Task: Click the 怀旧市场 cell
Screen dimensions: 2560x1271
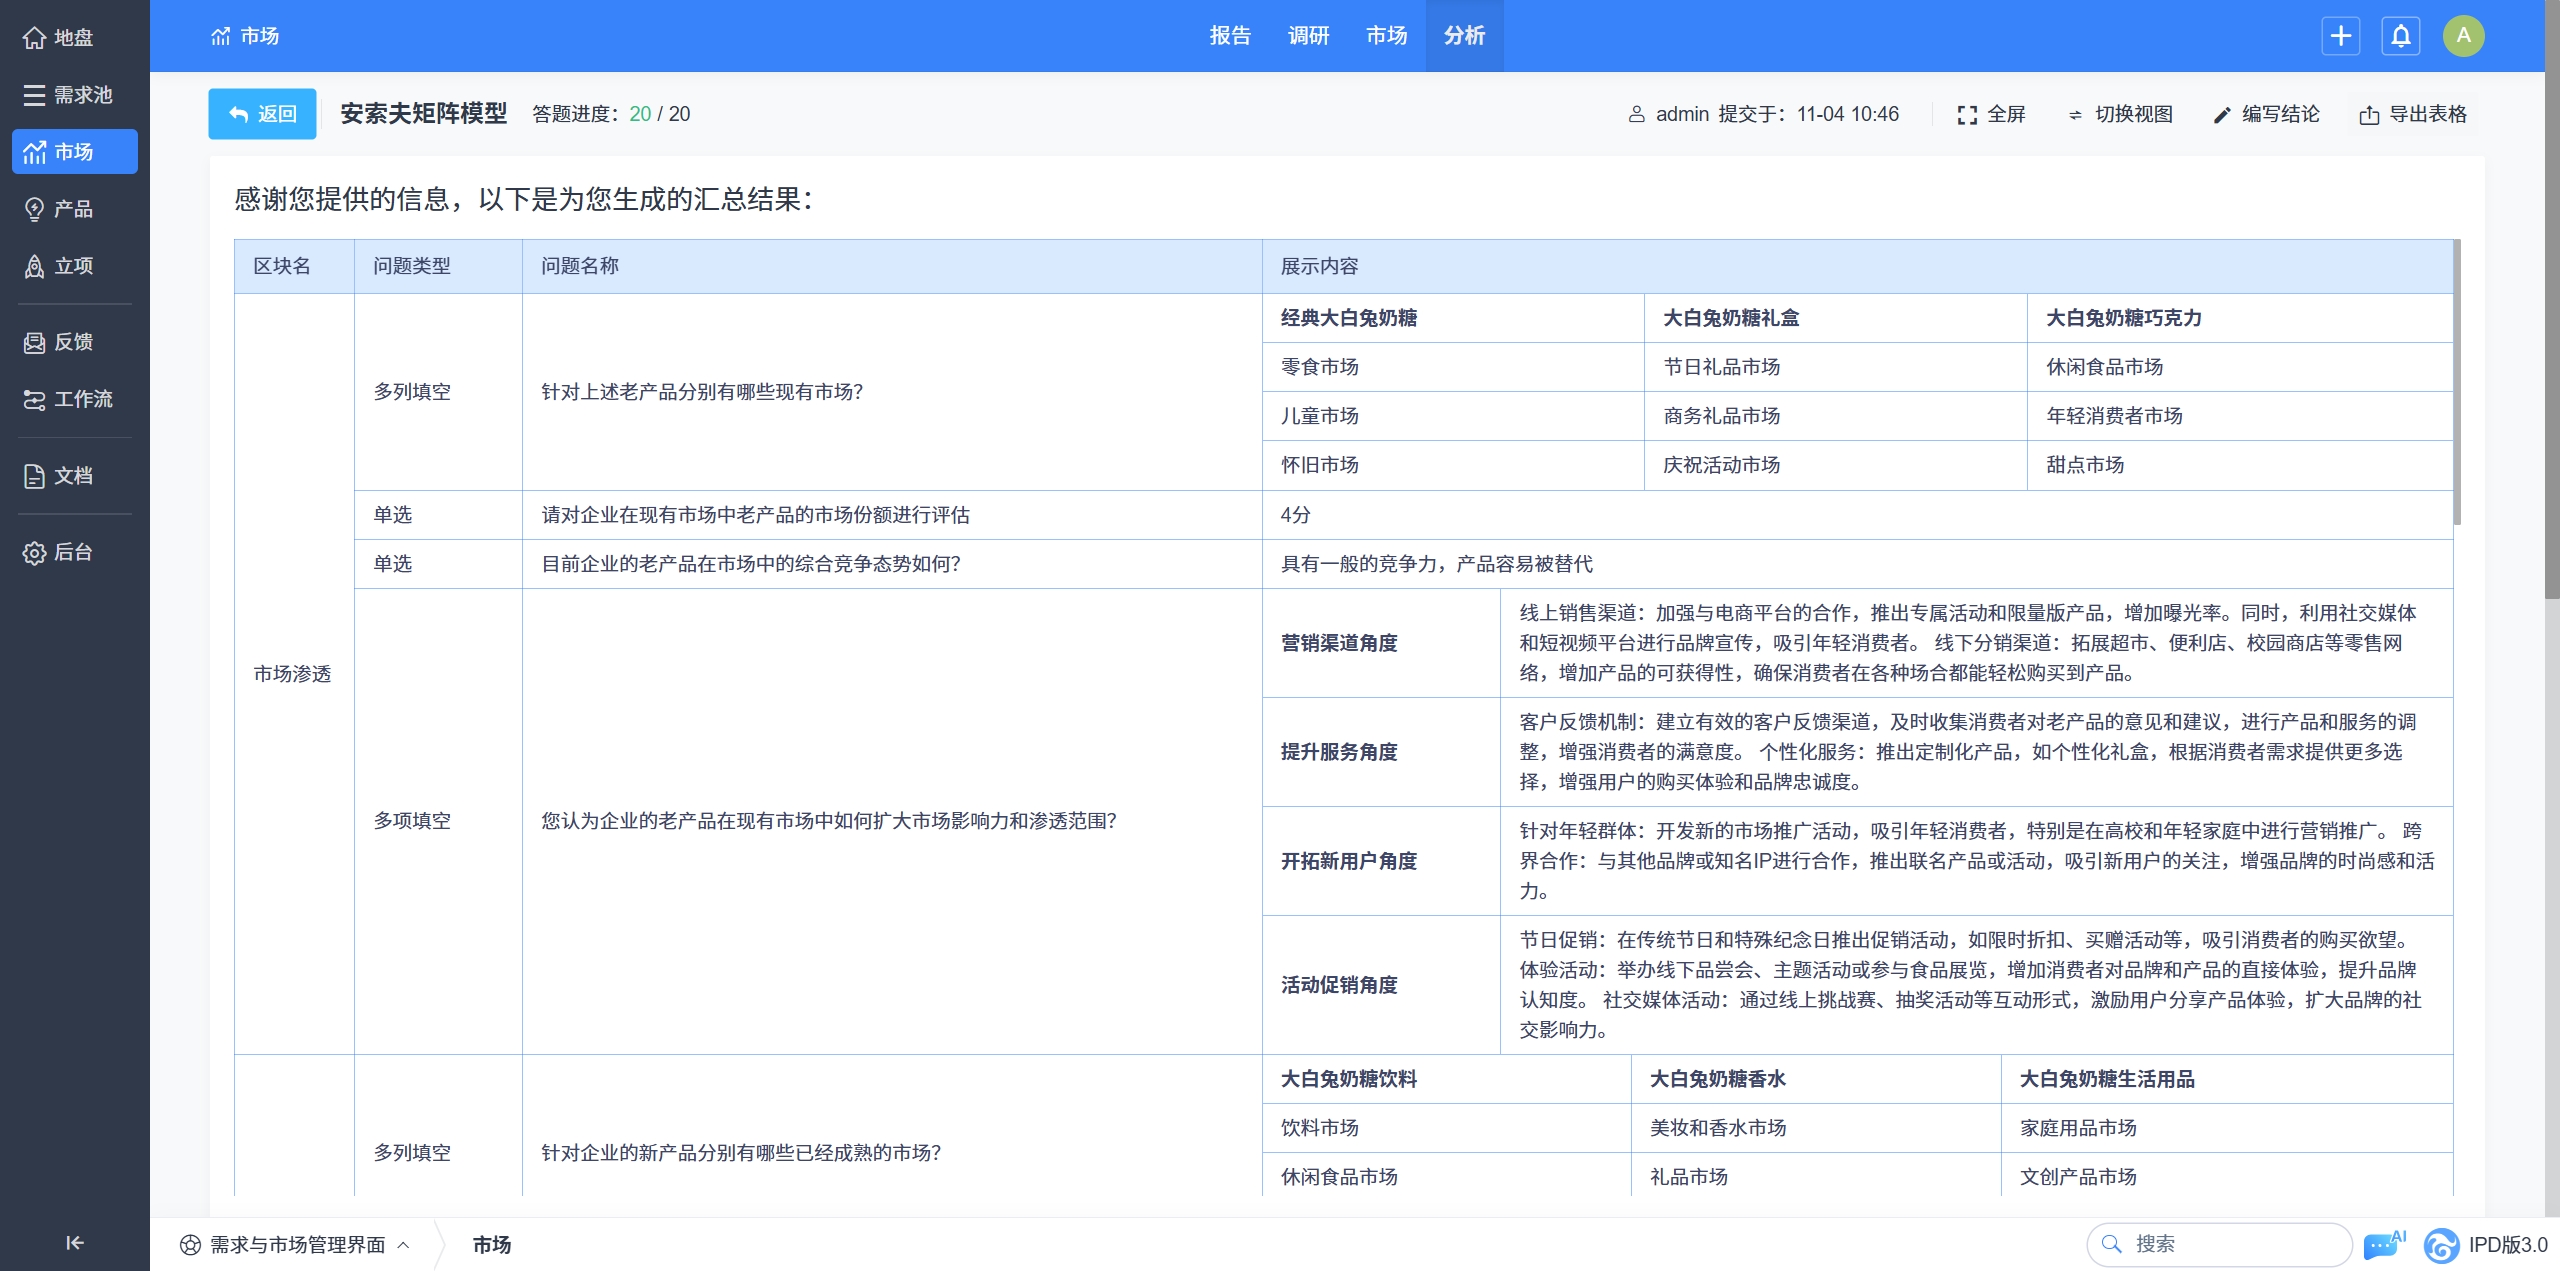Action: click(x=1453, y=465)
